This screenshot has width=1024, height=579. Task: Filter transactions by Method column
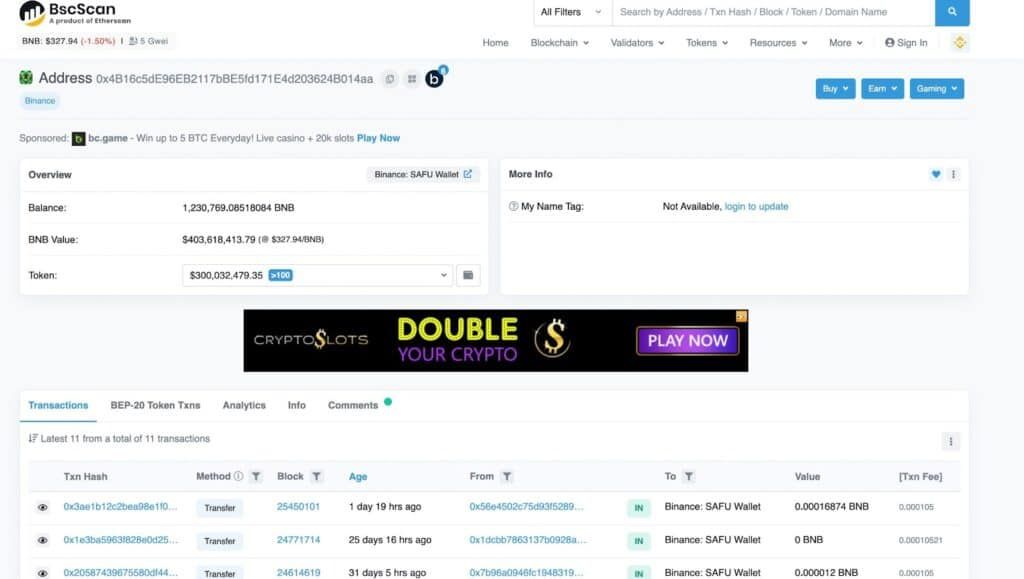pos(256,477)
